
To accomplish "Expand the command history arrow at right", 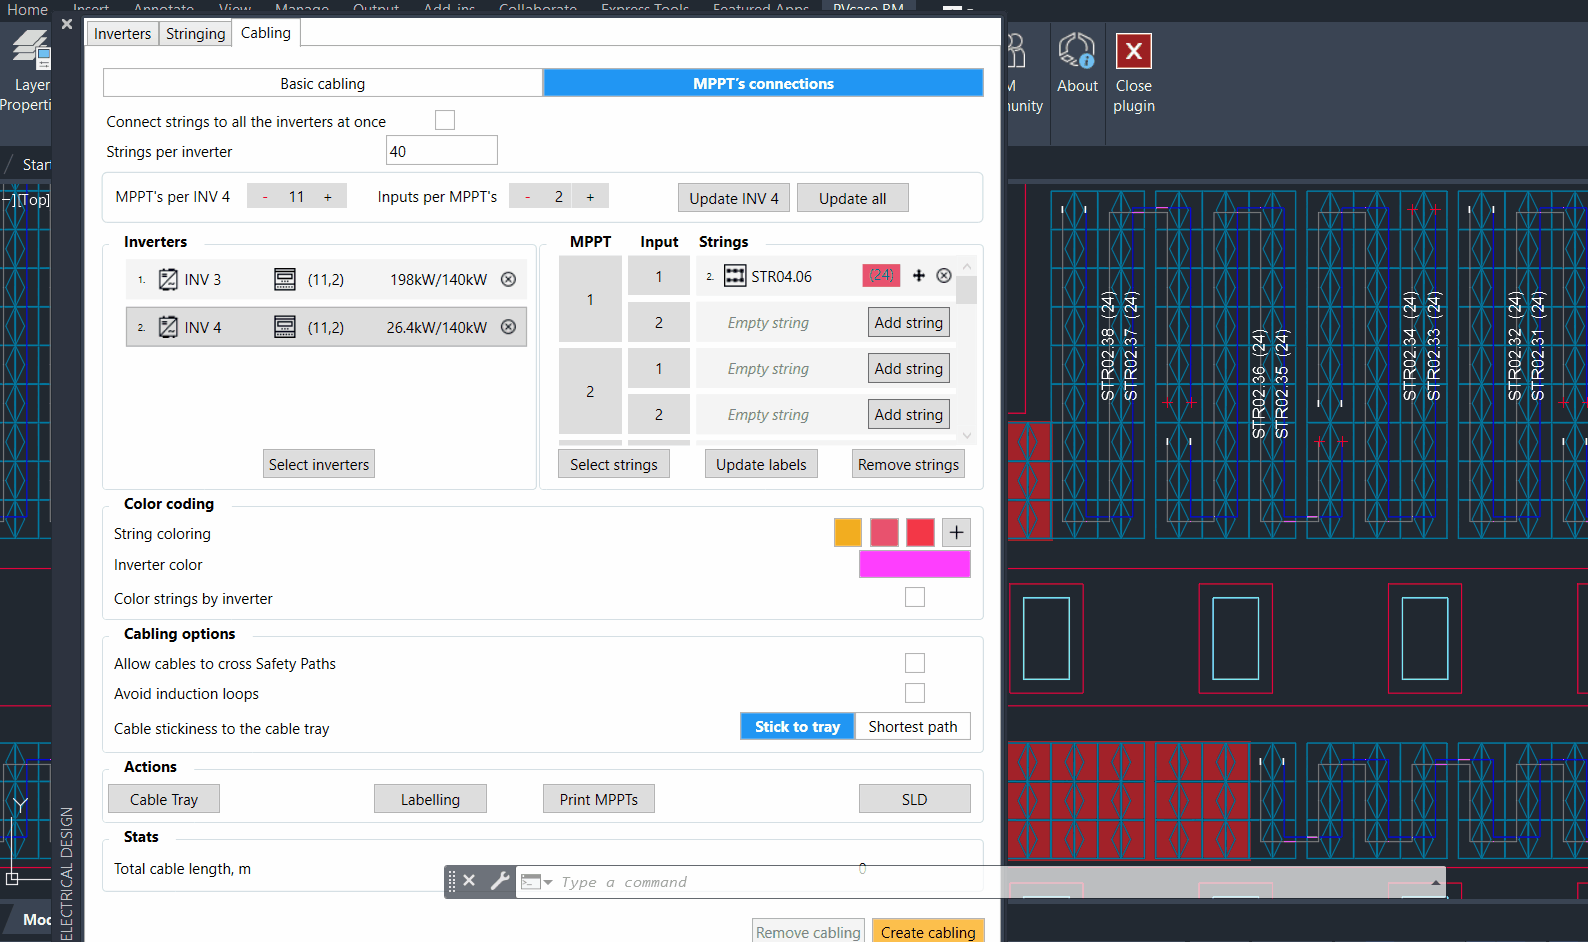I will click(1436, 882).
